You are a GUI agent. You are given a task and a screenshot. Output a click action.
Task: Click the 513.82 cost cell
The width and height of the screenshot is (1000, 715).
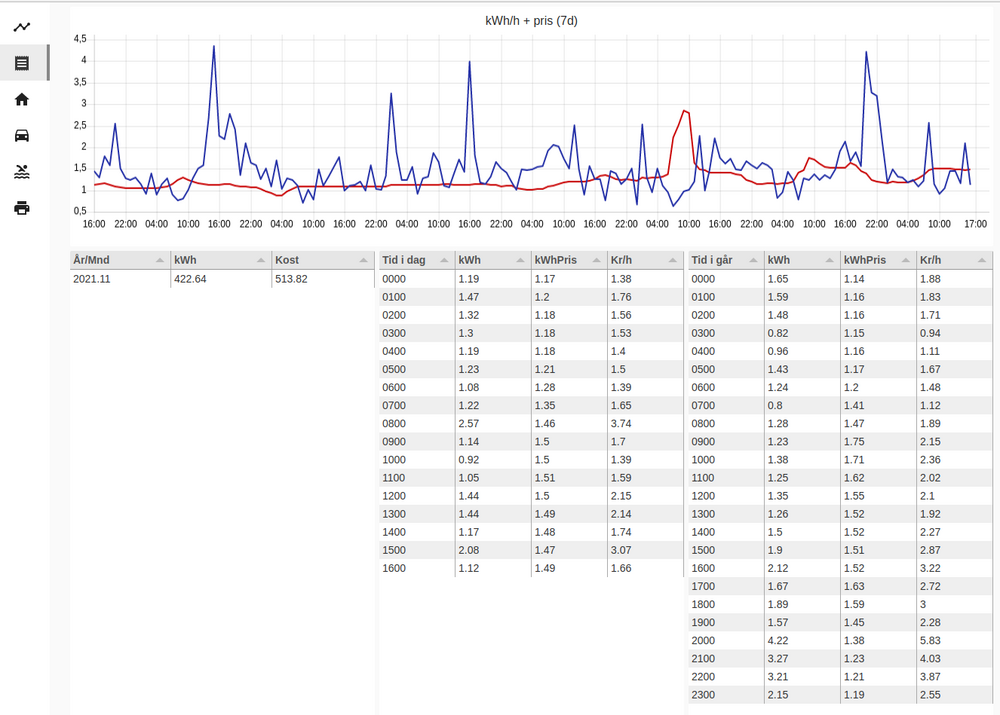292,279
